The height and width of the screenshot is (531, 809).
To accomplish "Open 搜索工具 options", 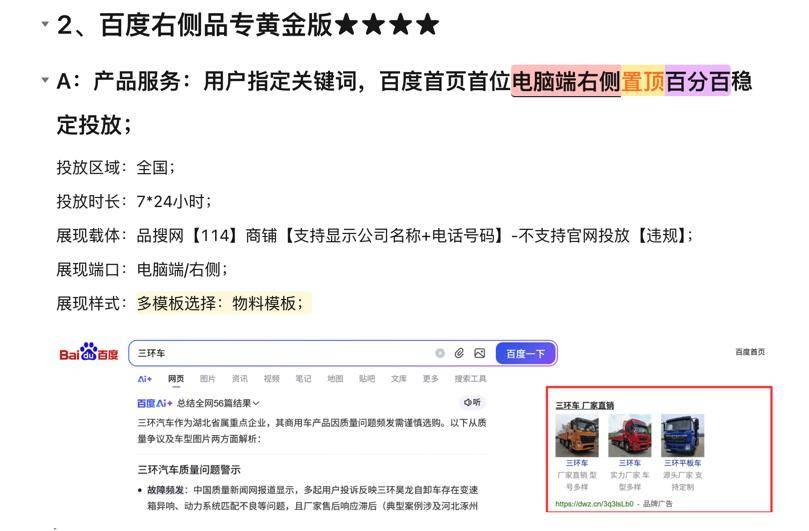I will [x=470, y=379].
